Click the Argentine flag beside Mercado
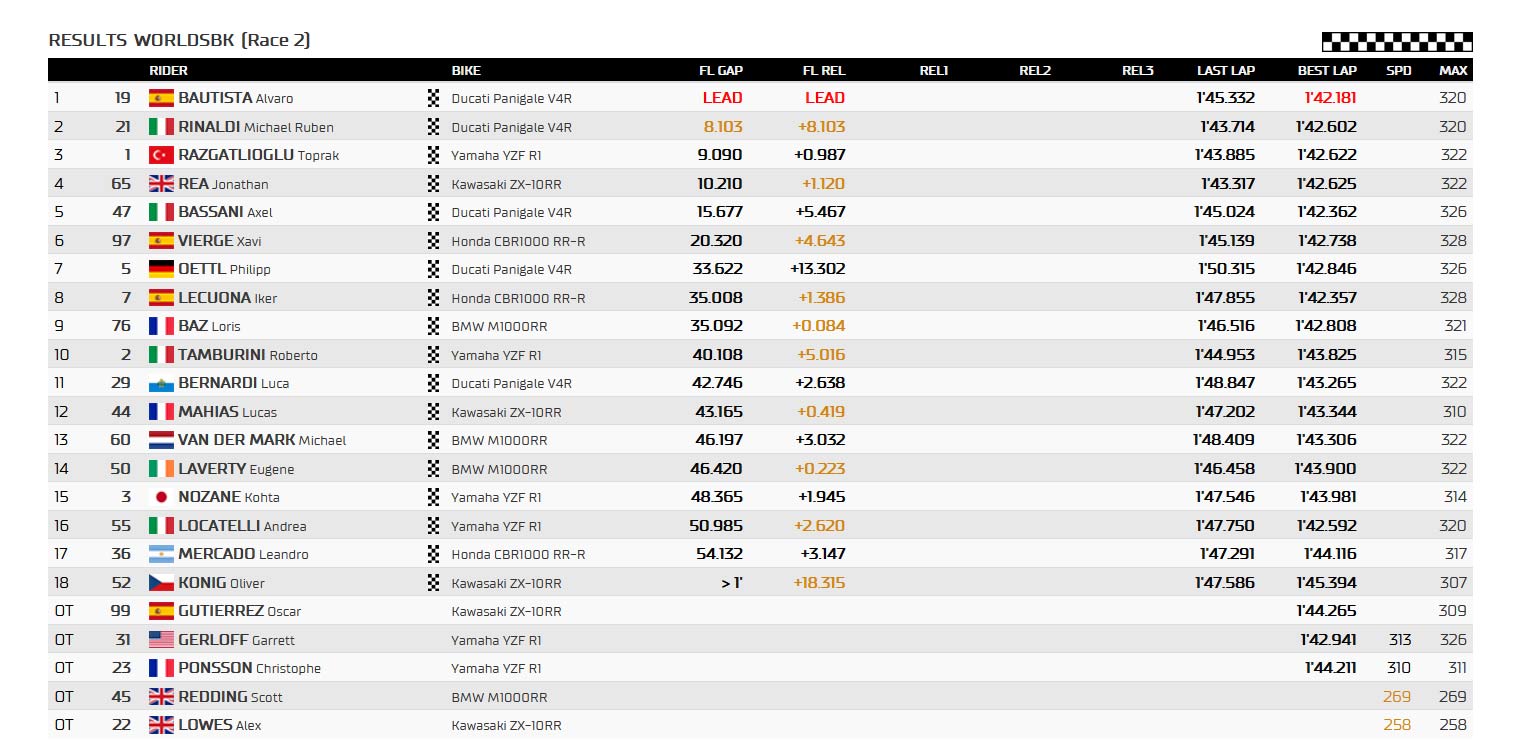This screenshot has width=1536, height=754. coord(161,554)
